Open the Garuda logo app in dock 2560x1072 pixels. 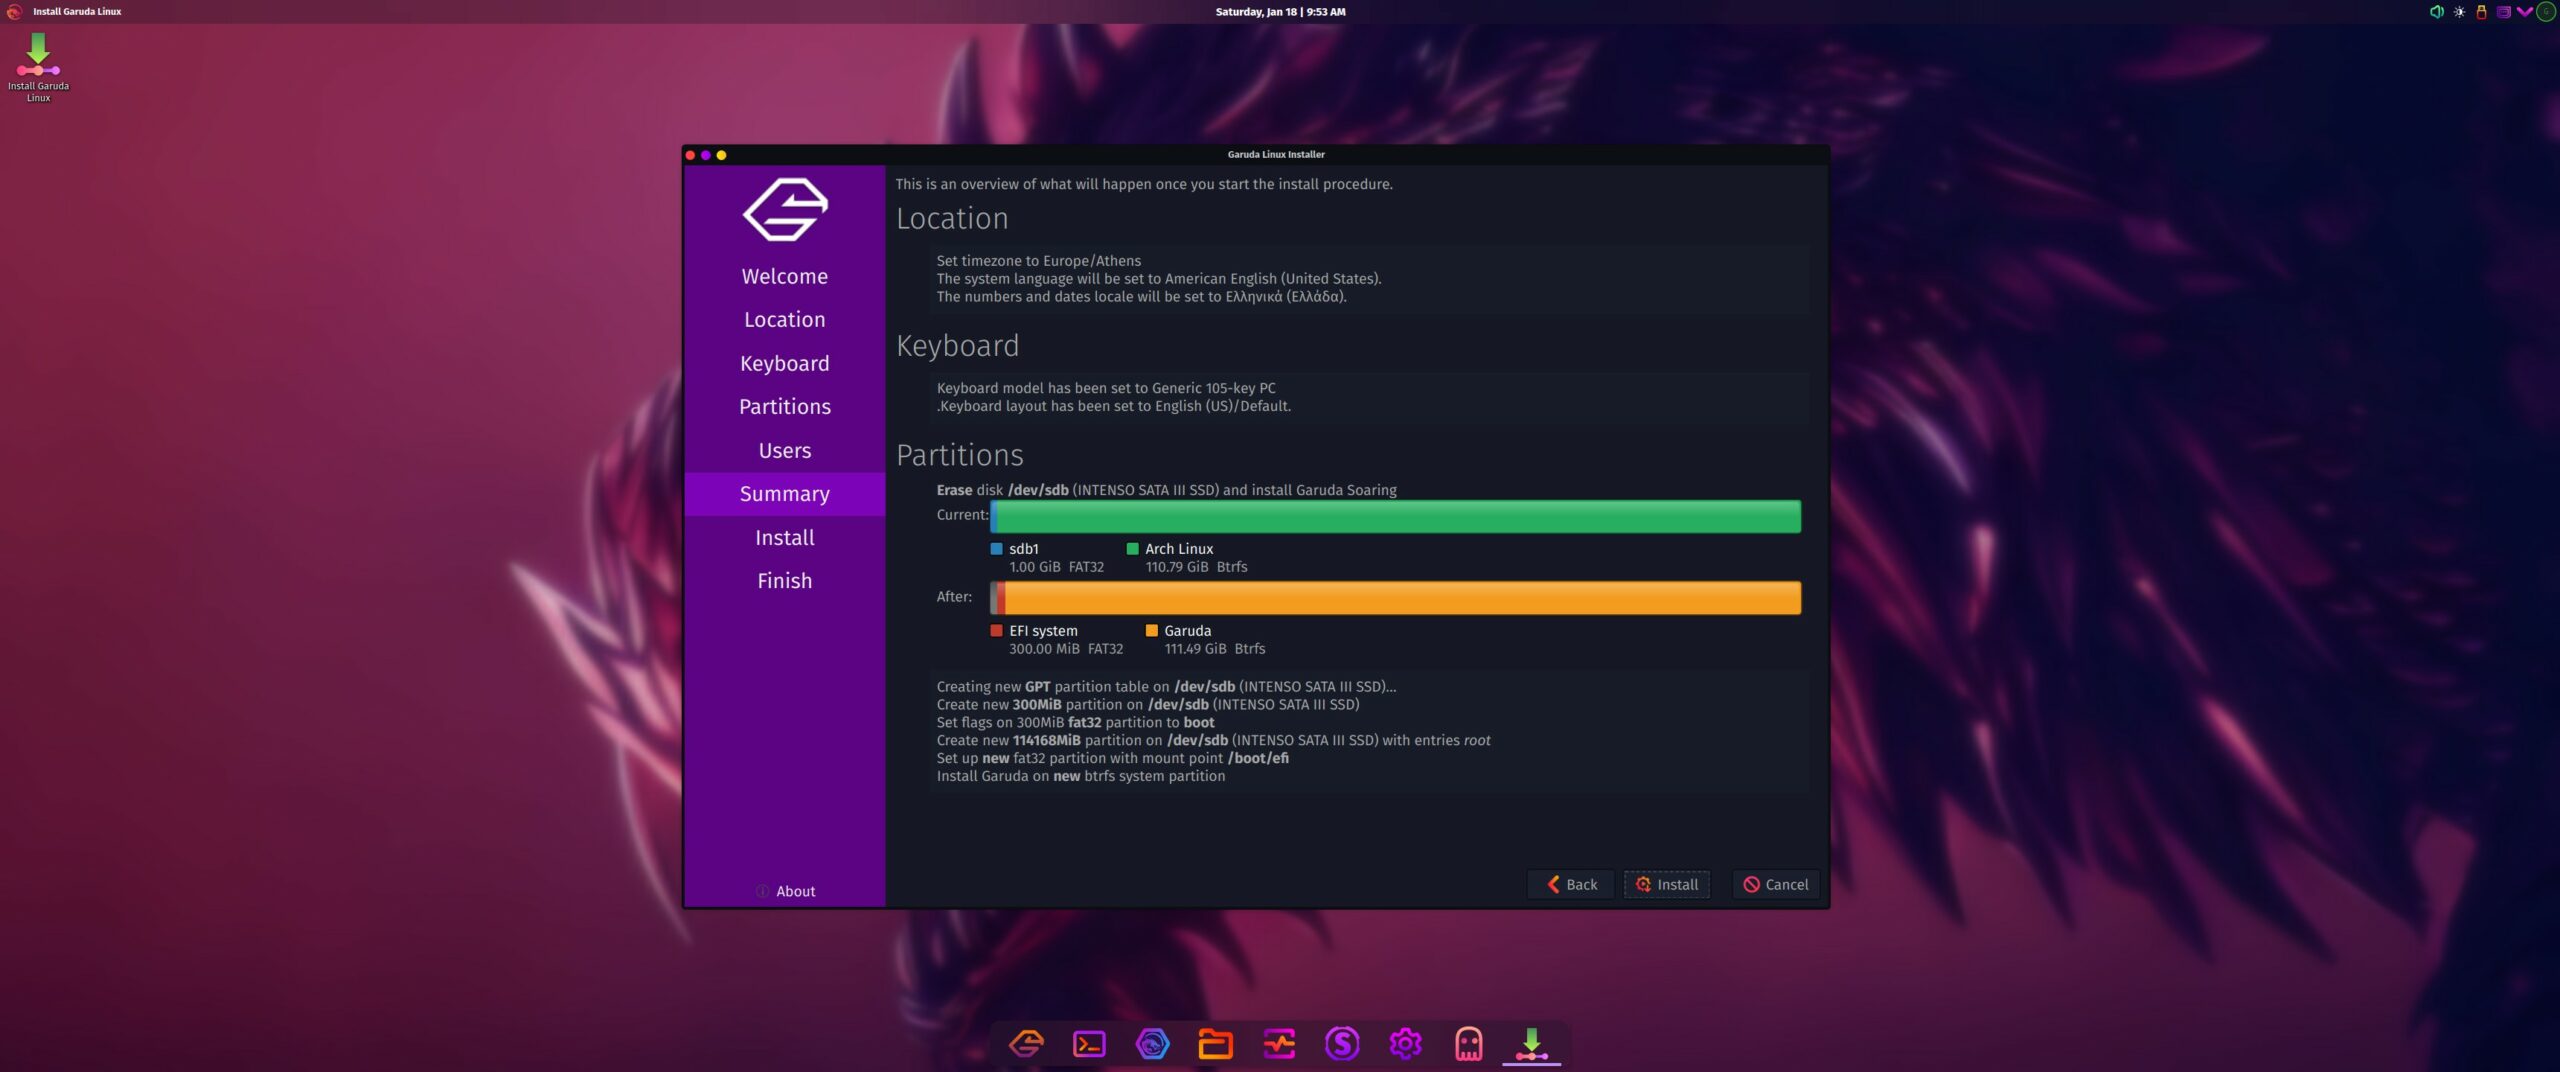click(x=1026, y=1044)
